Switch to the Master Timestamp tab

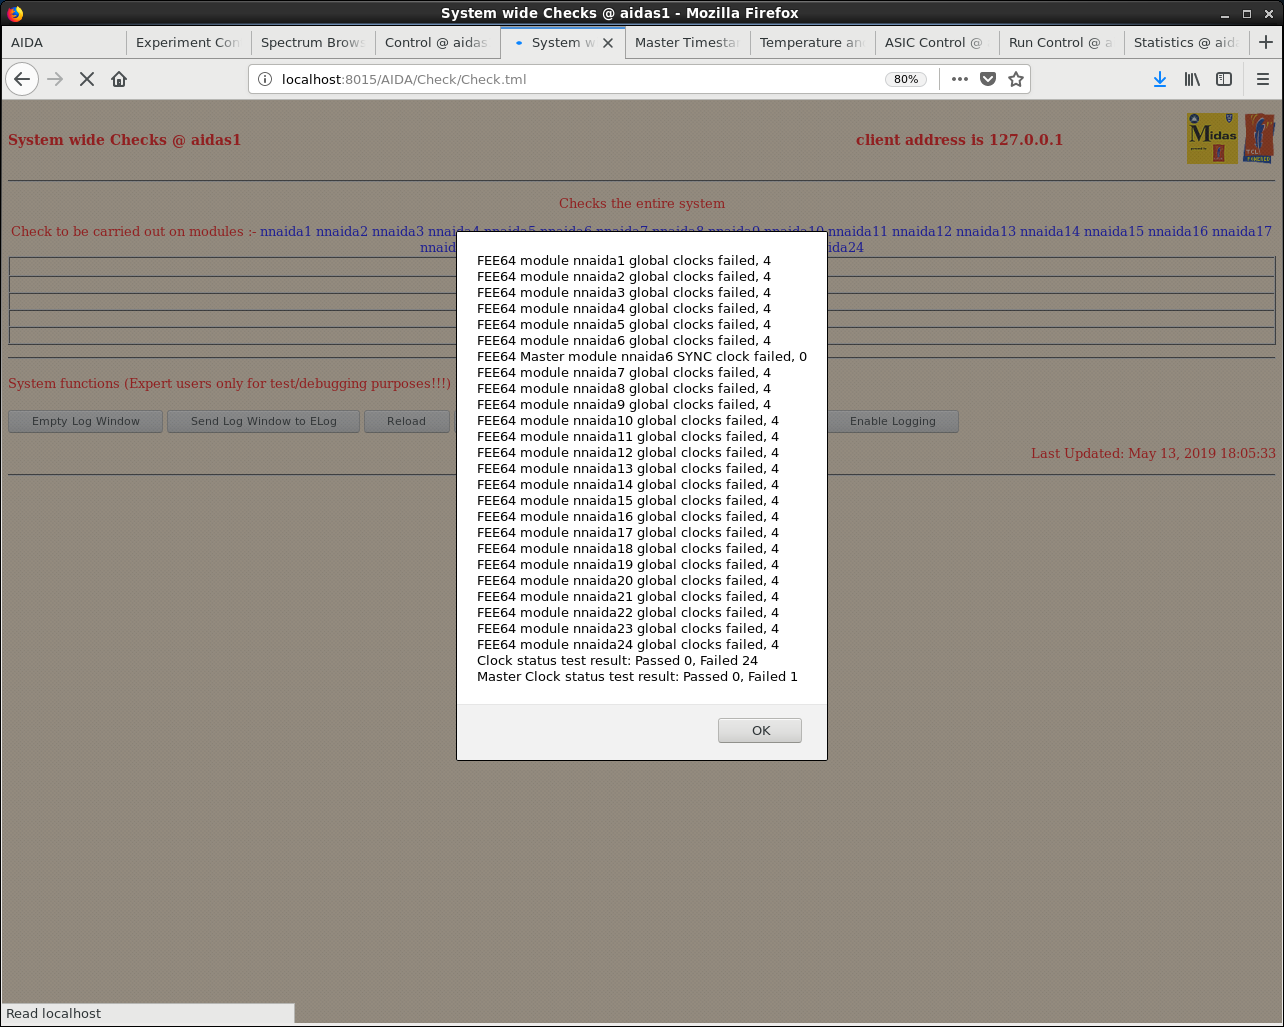pyautogui.click(x=687, y=42)
